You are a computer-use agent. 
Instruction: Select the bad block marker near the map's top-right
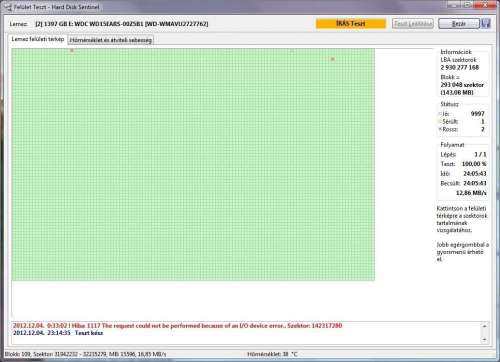tap(332, 59)
